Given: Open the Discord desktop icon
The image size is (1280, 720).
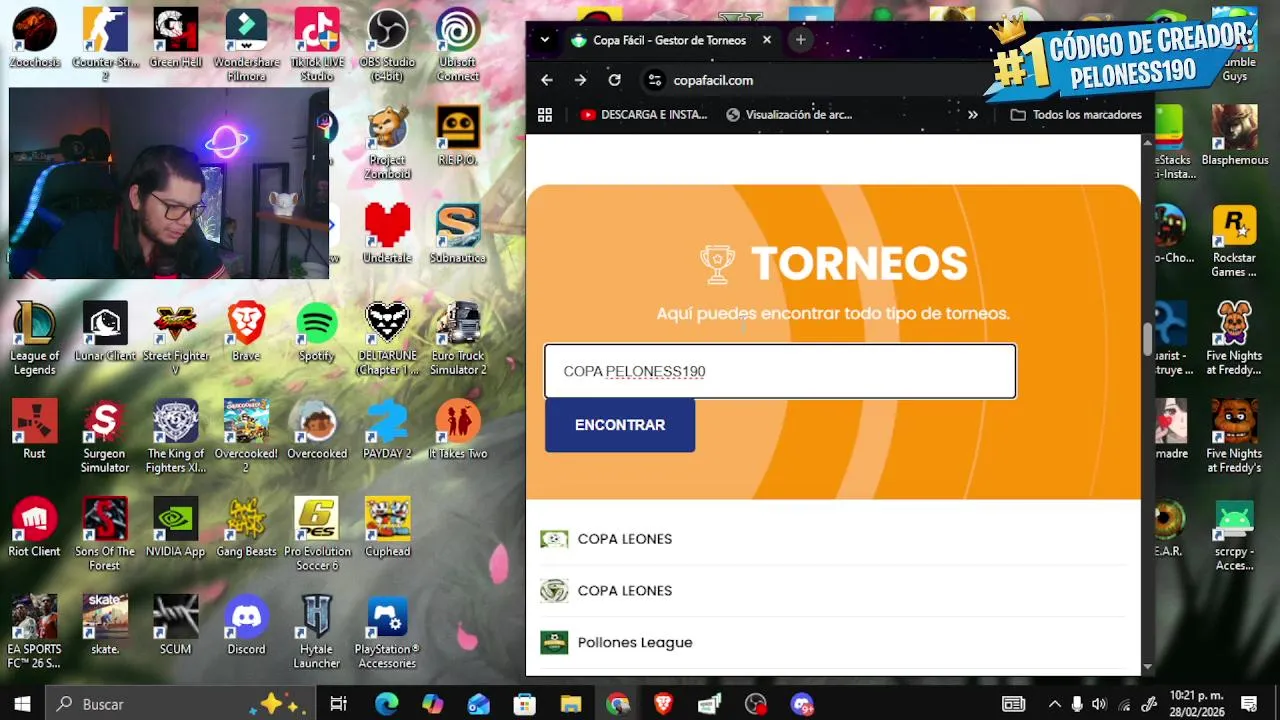Looking at the screenshot, I should (246, 625).
